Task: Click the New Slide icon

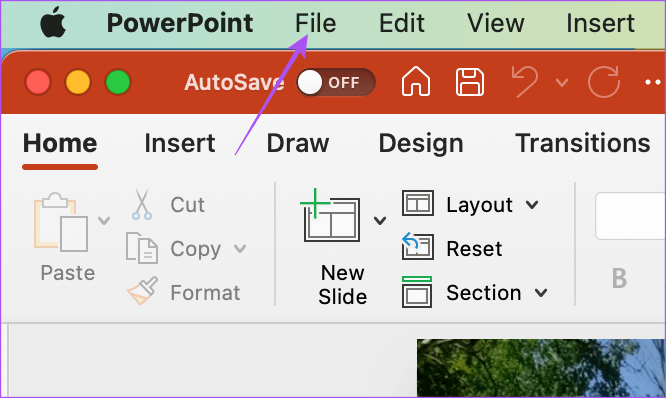Action: pyautogui.click(x=331, y=216)
